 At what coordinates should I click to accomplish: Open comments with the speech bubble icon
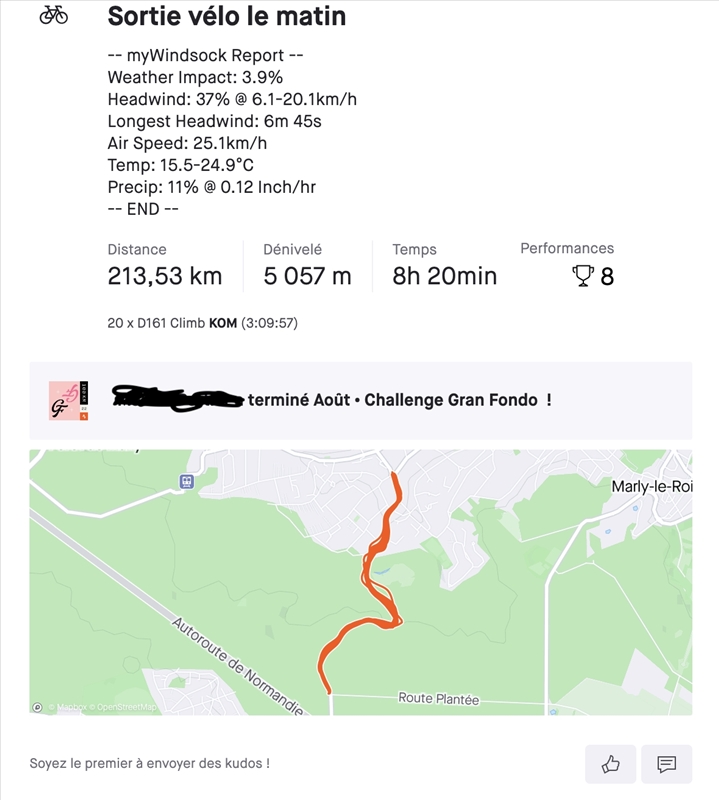[x=666, y=765]
